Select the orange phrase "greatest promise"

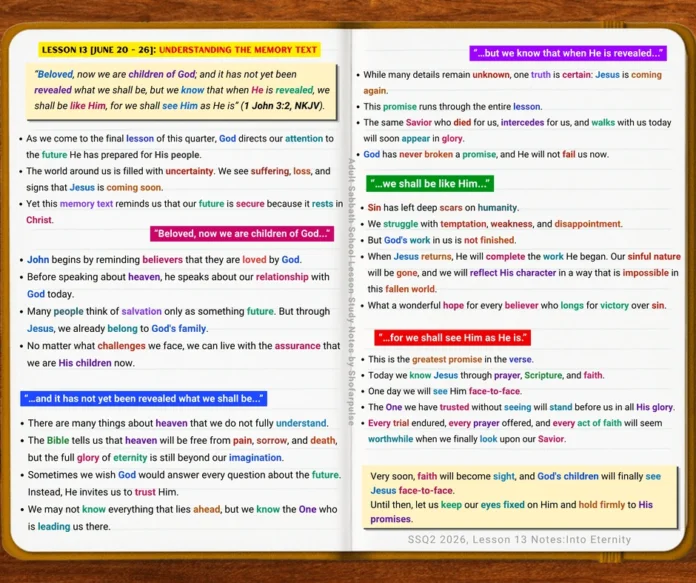(x=447, y=359)
